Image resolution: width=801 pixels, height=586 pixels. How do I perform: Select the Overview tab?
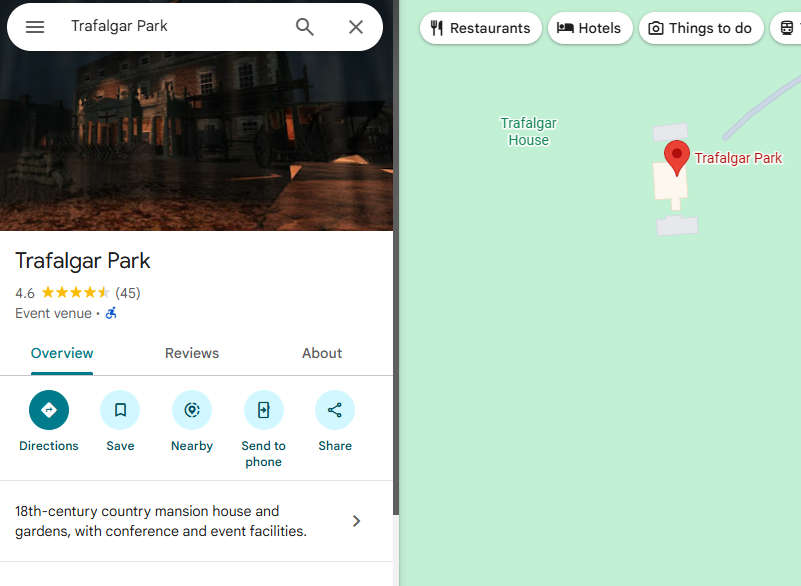[62, 354]
